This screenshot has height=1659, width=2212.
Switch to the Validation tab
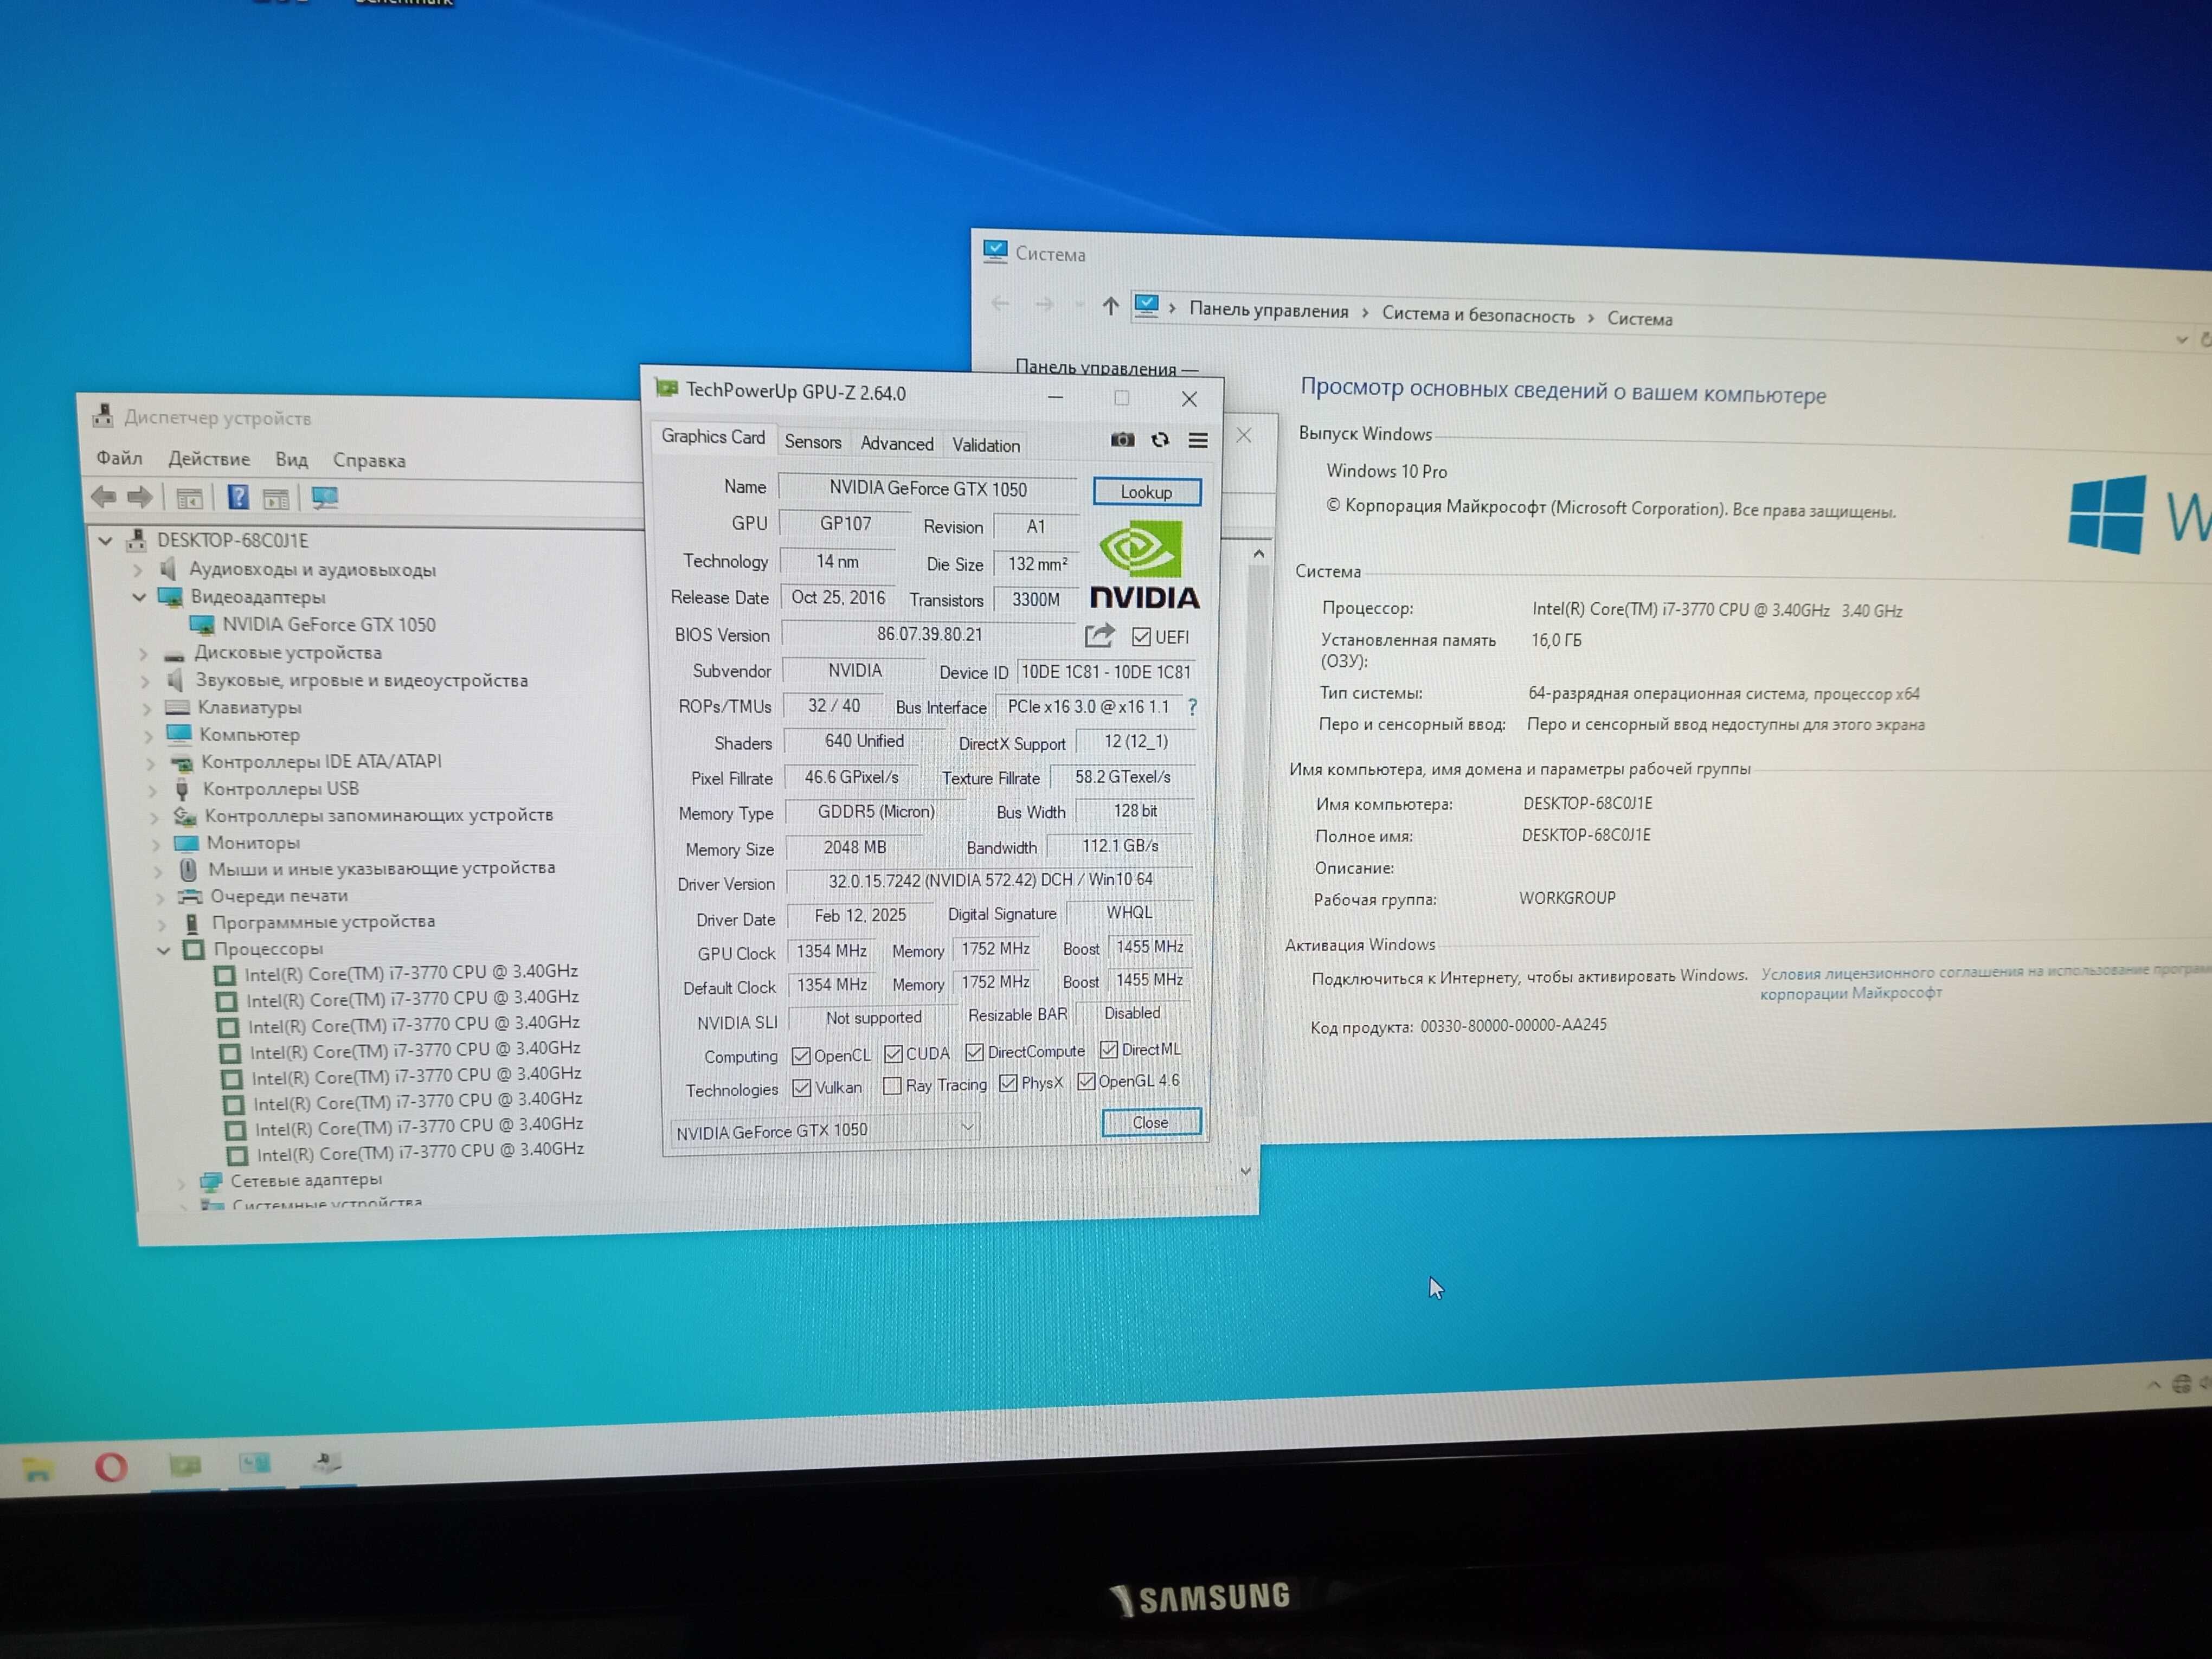[986, 445]
